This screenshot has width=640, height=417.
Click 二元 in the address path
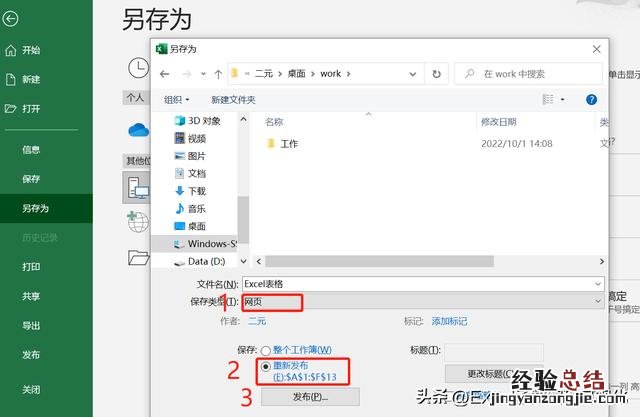click(264, 74)
